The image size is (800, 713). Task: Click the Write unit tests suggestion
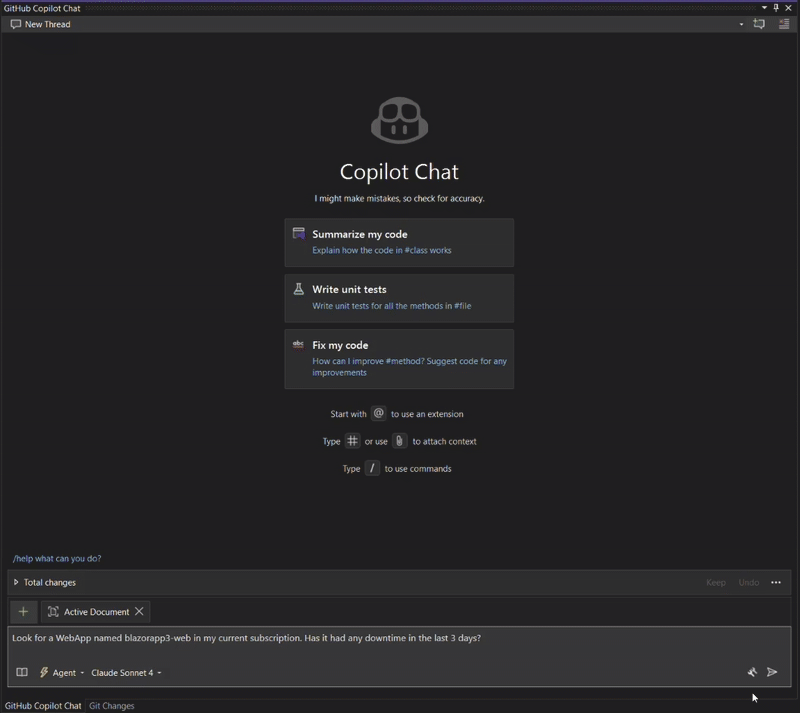click(399, 297)
